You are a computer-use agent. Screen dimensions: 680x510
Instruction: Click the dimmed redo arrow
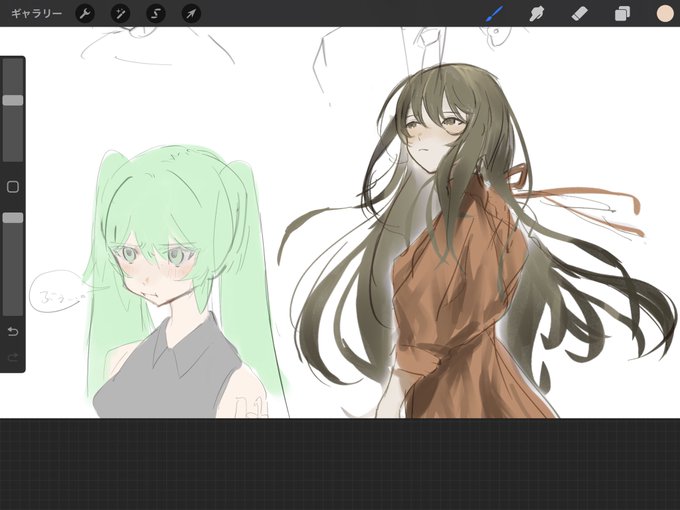click(13, 357)
